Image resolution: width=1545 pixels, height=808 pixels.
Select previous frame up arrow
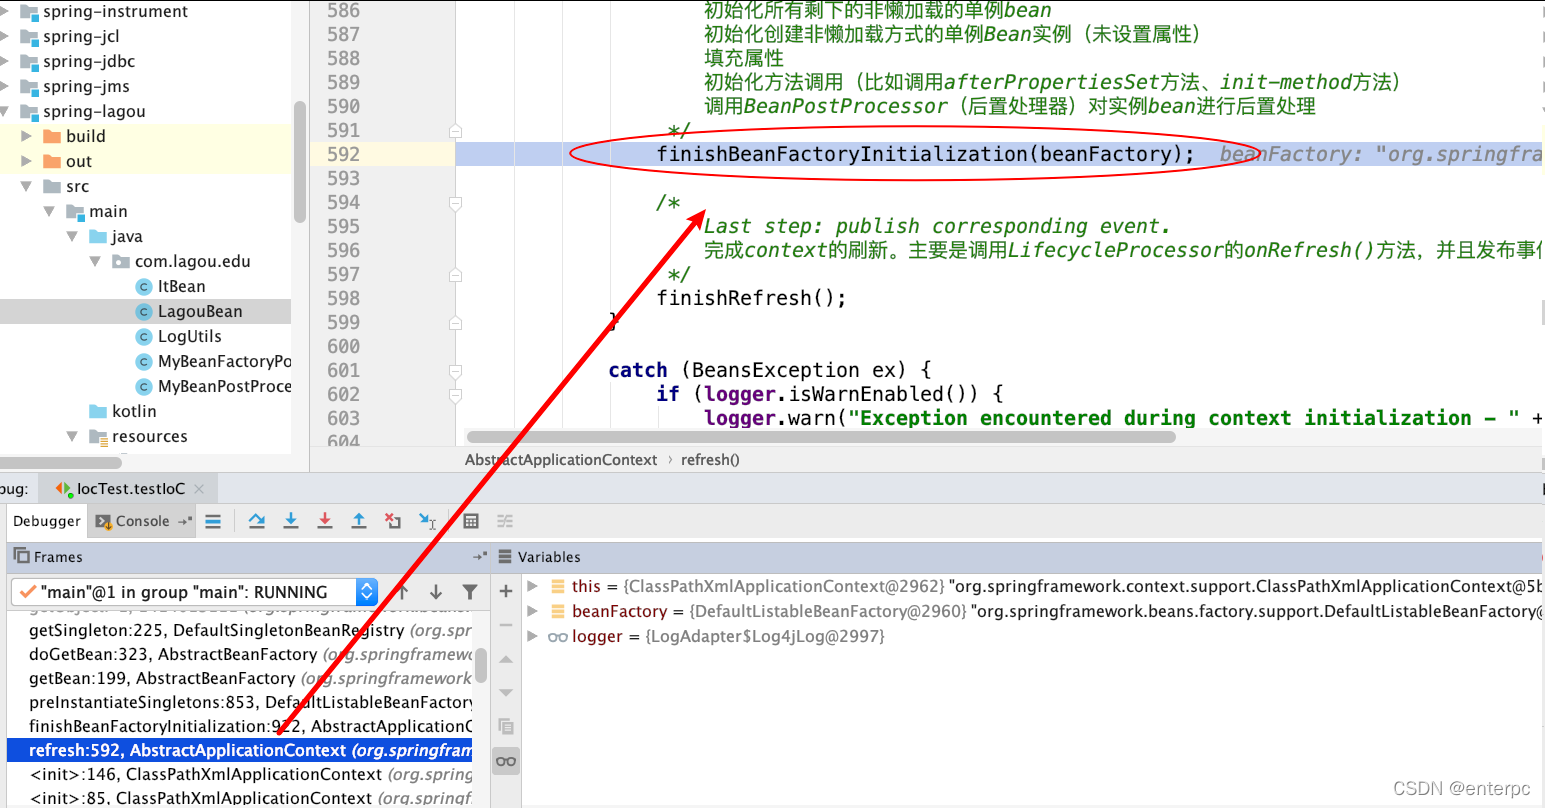point(403,592)
